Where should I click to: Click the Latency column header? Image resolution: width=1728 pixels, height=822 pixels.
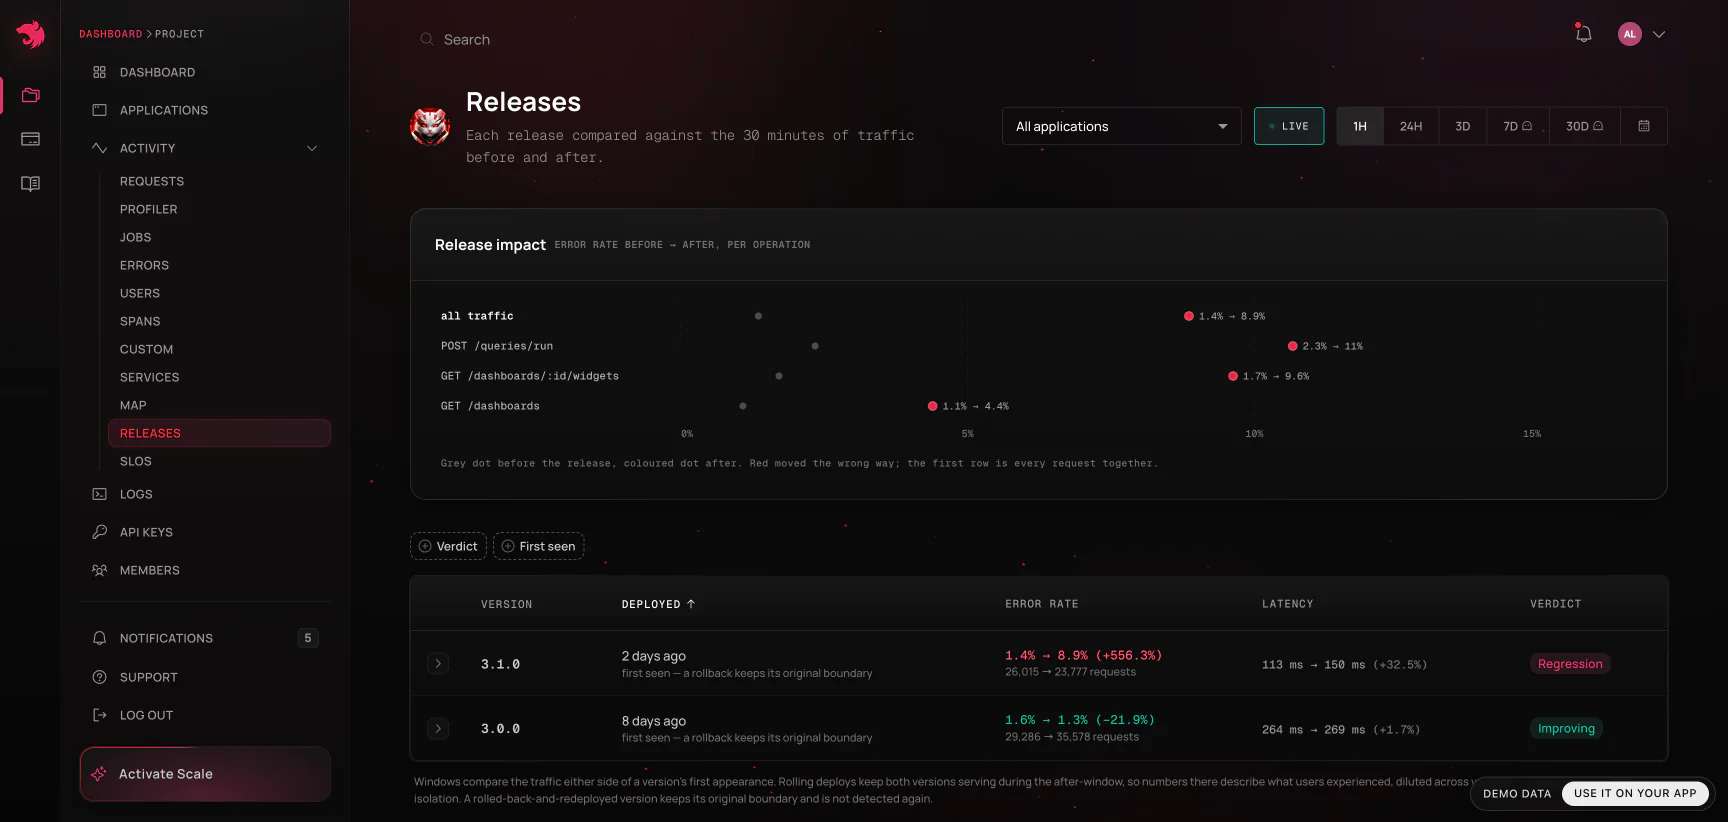(x=1288, y=604)
